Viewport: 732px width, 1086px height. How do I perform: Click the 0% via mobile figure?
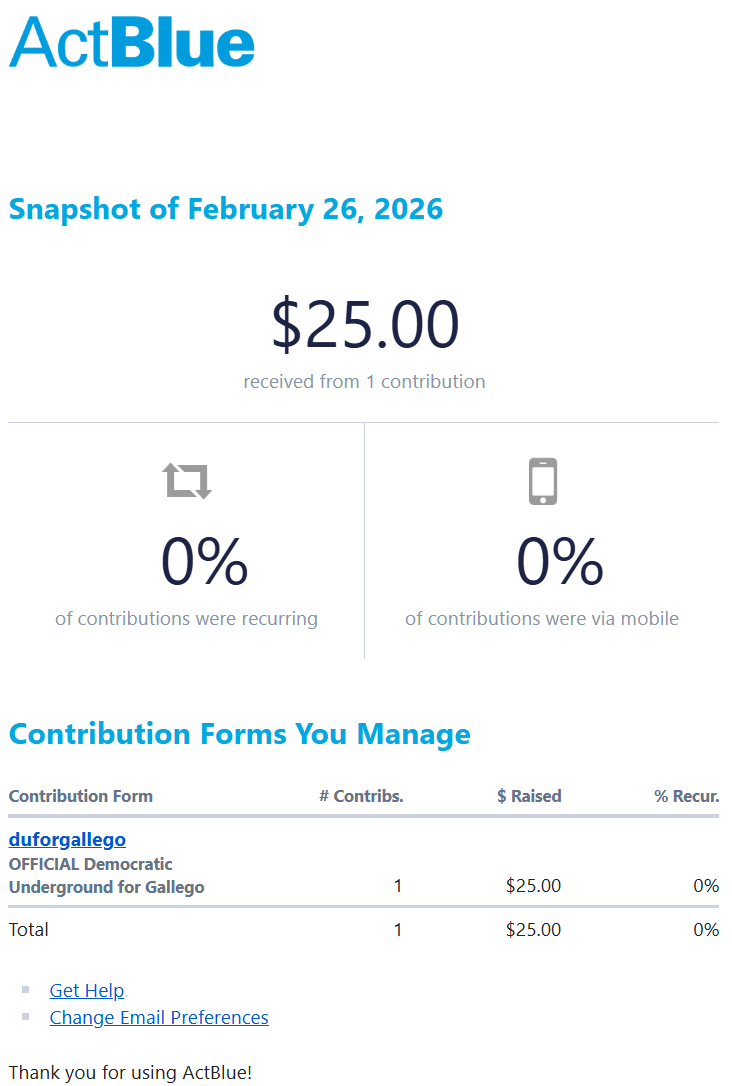560,562
